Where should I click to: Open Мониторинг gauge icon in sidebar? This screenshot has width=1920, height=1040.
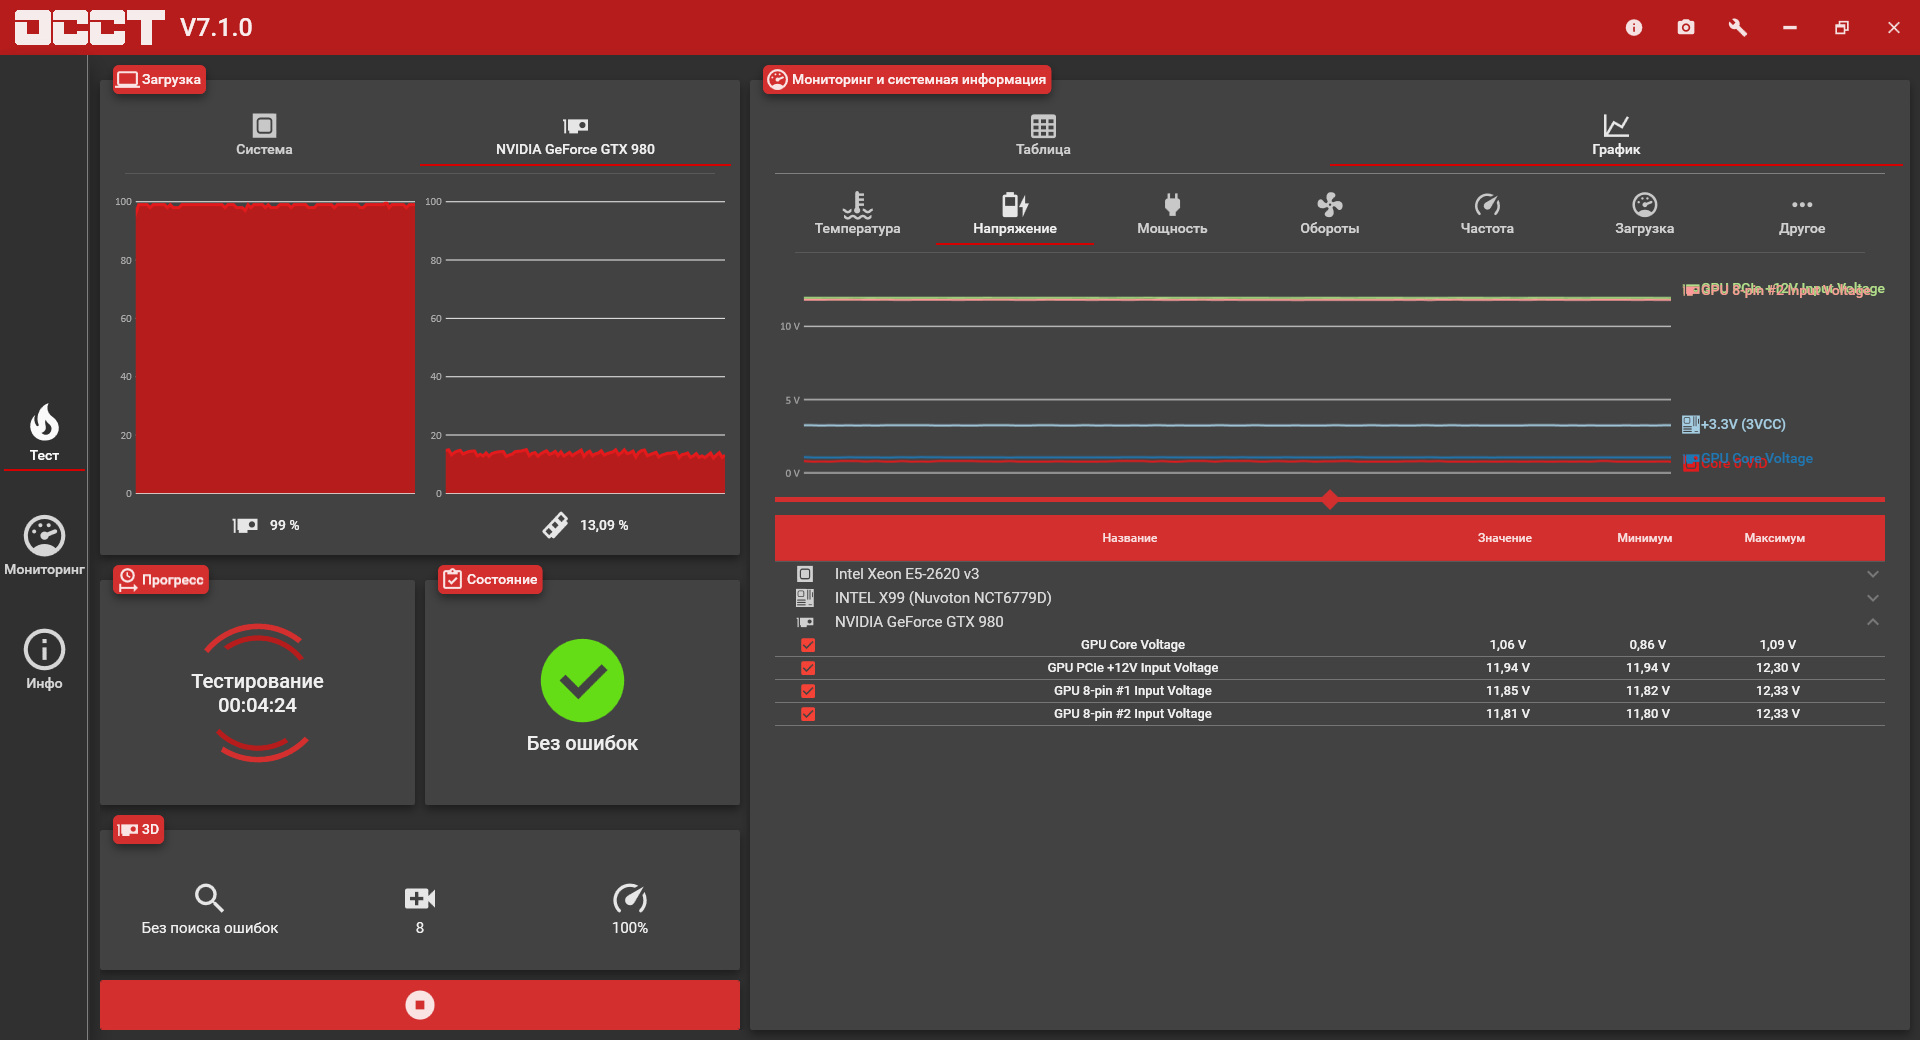coord(44,537)
